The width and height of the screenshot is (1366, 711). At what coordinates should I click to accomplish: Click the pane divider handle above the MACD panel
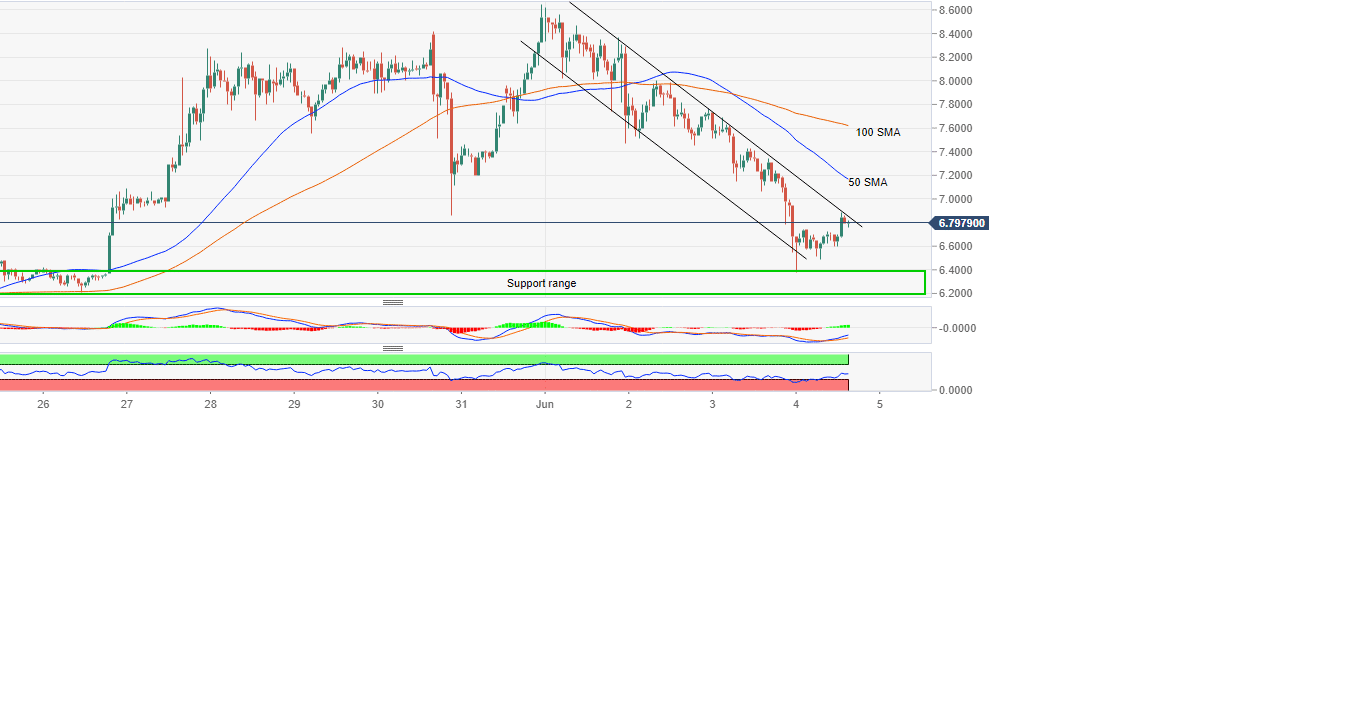pos(393,302)
